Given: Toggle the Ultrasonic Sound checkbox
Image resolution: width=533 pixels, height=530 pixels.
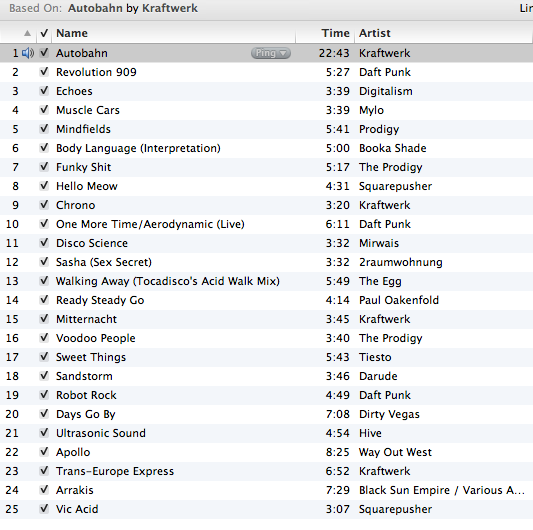Looking at the screenshot, I should [44, 433].
